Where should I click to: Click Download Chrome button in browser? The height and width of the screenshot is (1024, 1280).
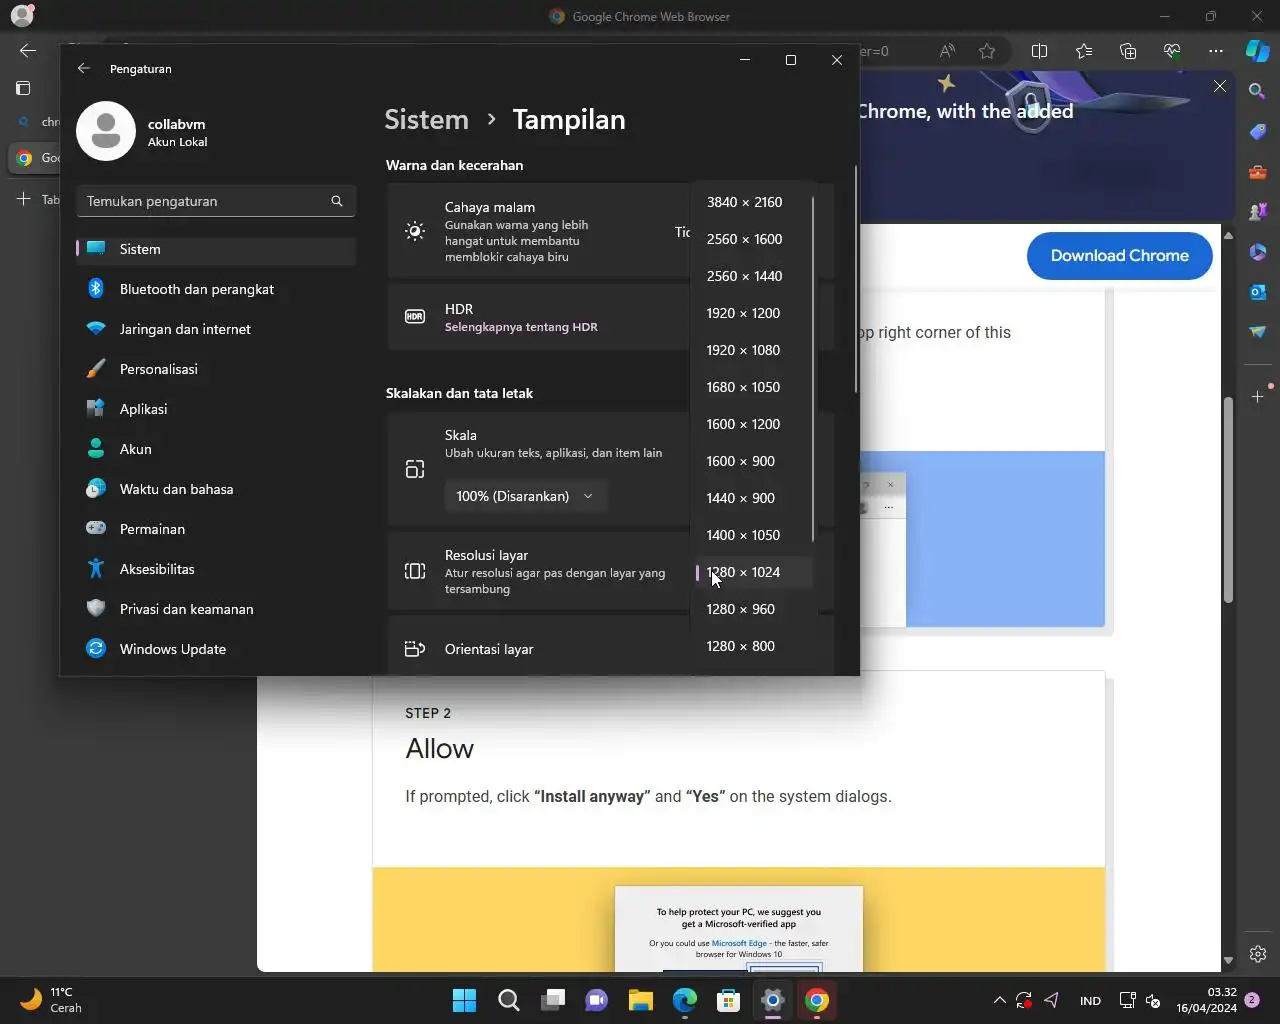[1119, 256]
